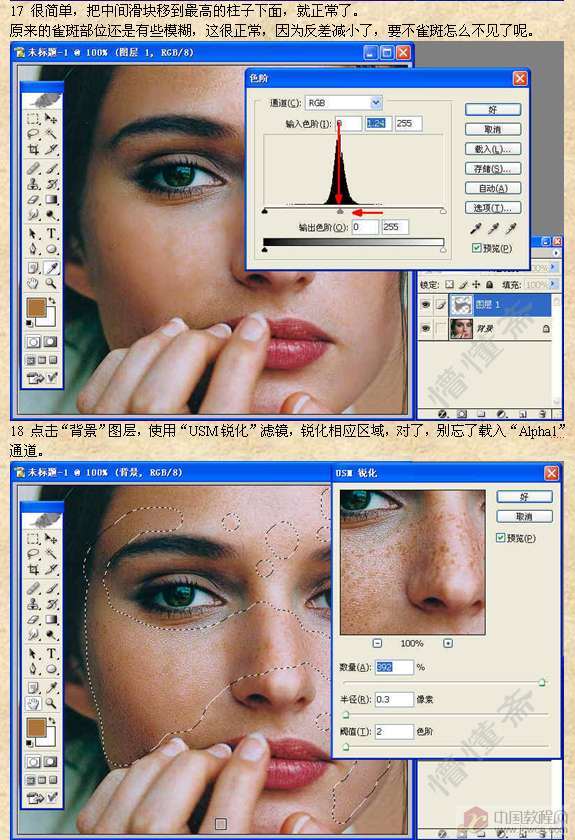This screenshot has height=840, width=575.
Task: Choose the Lasso tool in upper toolbox
Action: click(x=33, y=134)
